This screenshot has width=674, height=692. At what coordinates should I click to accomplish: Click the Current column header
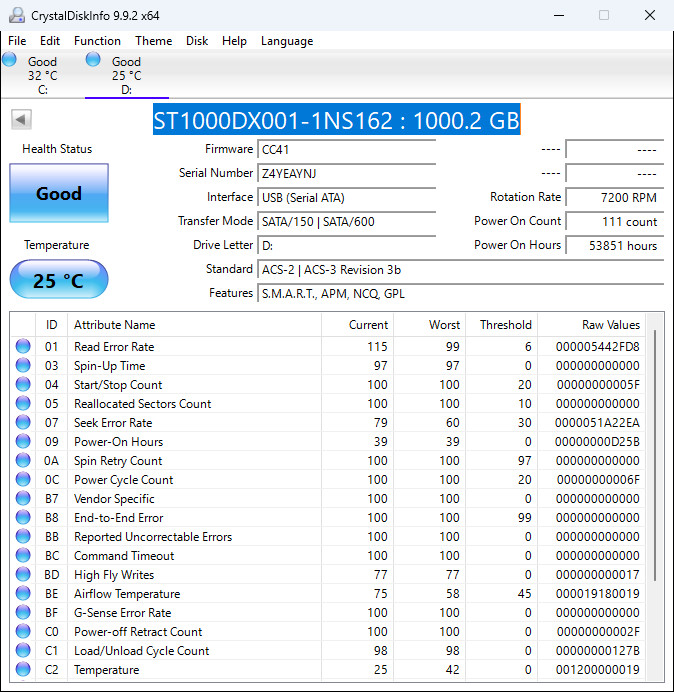pos(358,325)
